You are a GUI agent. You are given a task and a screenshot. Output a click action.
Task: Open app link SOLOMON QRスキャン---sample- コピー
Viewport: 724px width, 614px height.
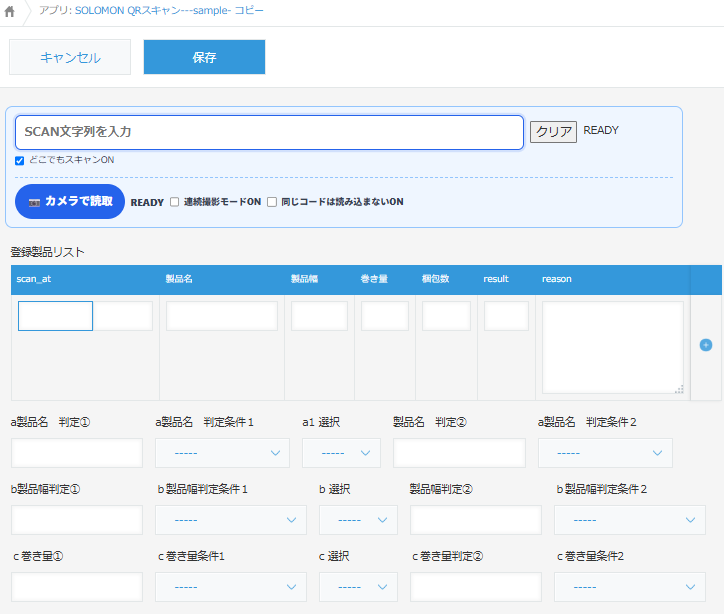coord(169,11)
